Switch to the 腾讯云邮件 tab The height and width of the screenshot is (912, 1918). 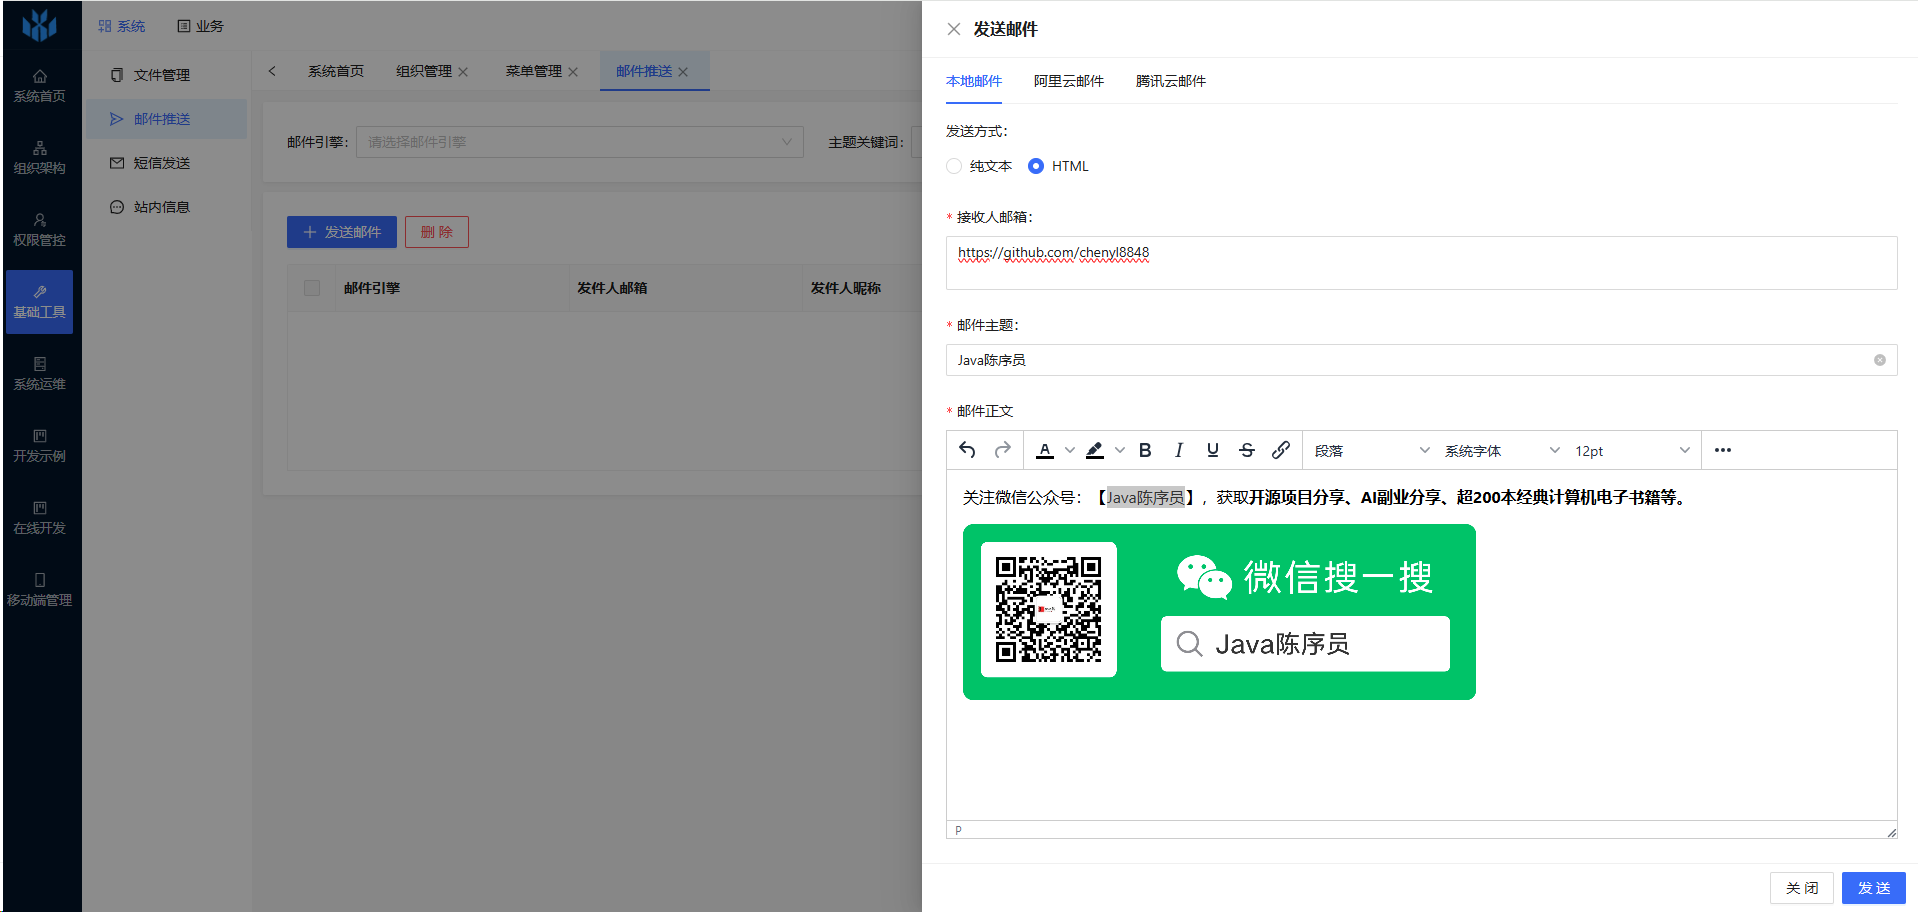[x=1170, y=81]
